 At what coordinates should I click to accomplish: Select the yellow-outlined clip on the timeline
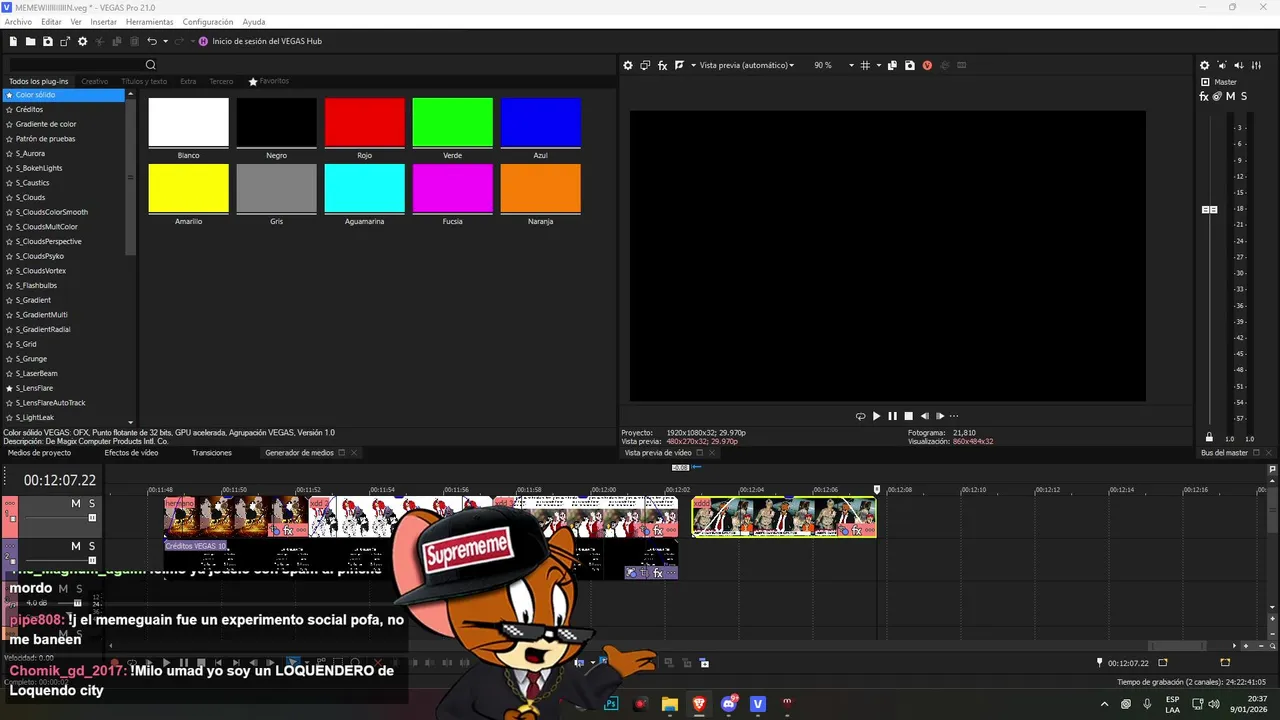click(784, 517)
